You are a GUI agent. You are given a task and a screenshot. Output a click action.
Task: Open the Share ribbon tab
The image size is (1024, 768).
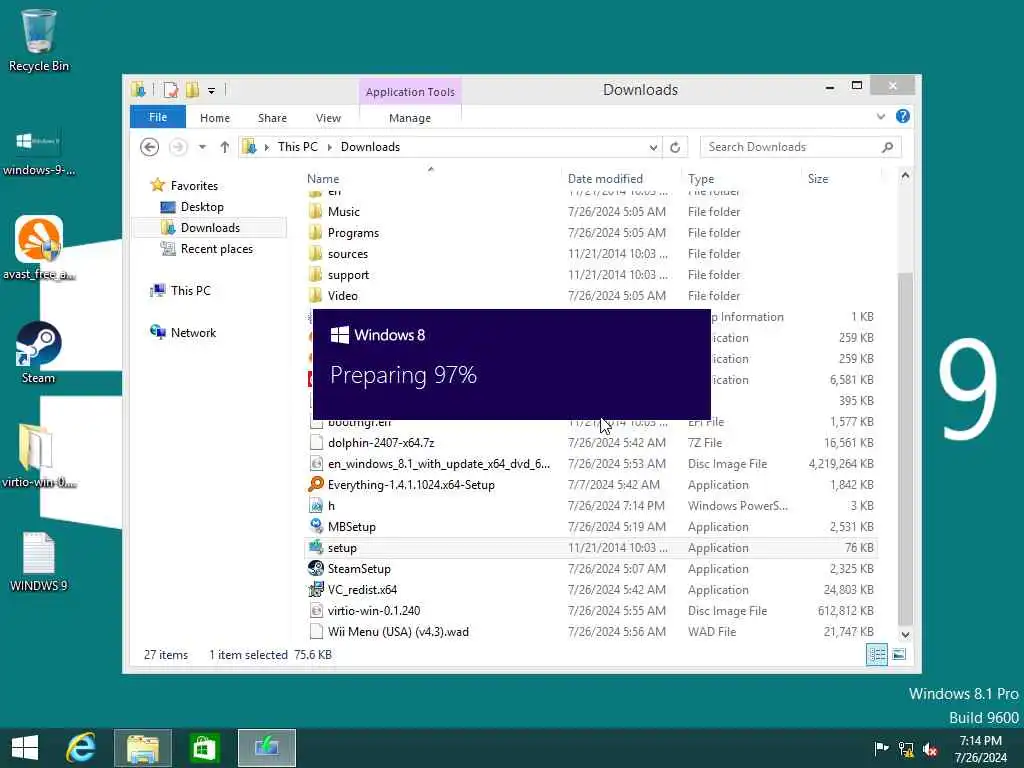272,118
